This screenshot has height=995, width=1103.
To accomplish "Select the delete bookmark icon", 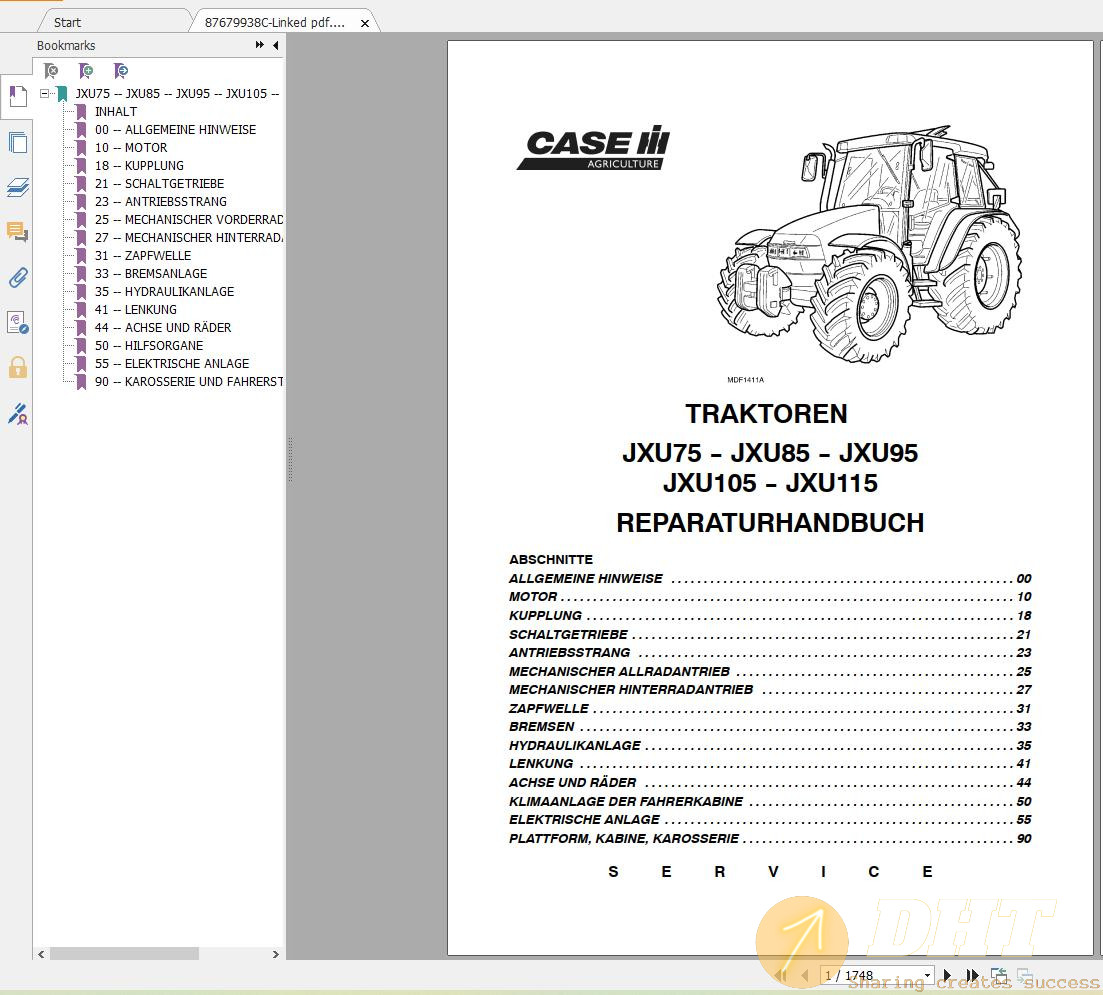I will click(50, 70).
